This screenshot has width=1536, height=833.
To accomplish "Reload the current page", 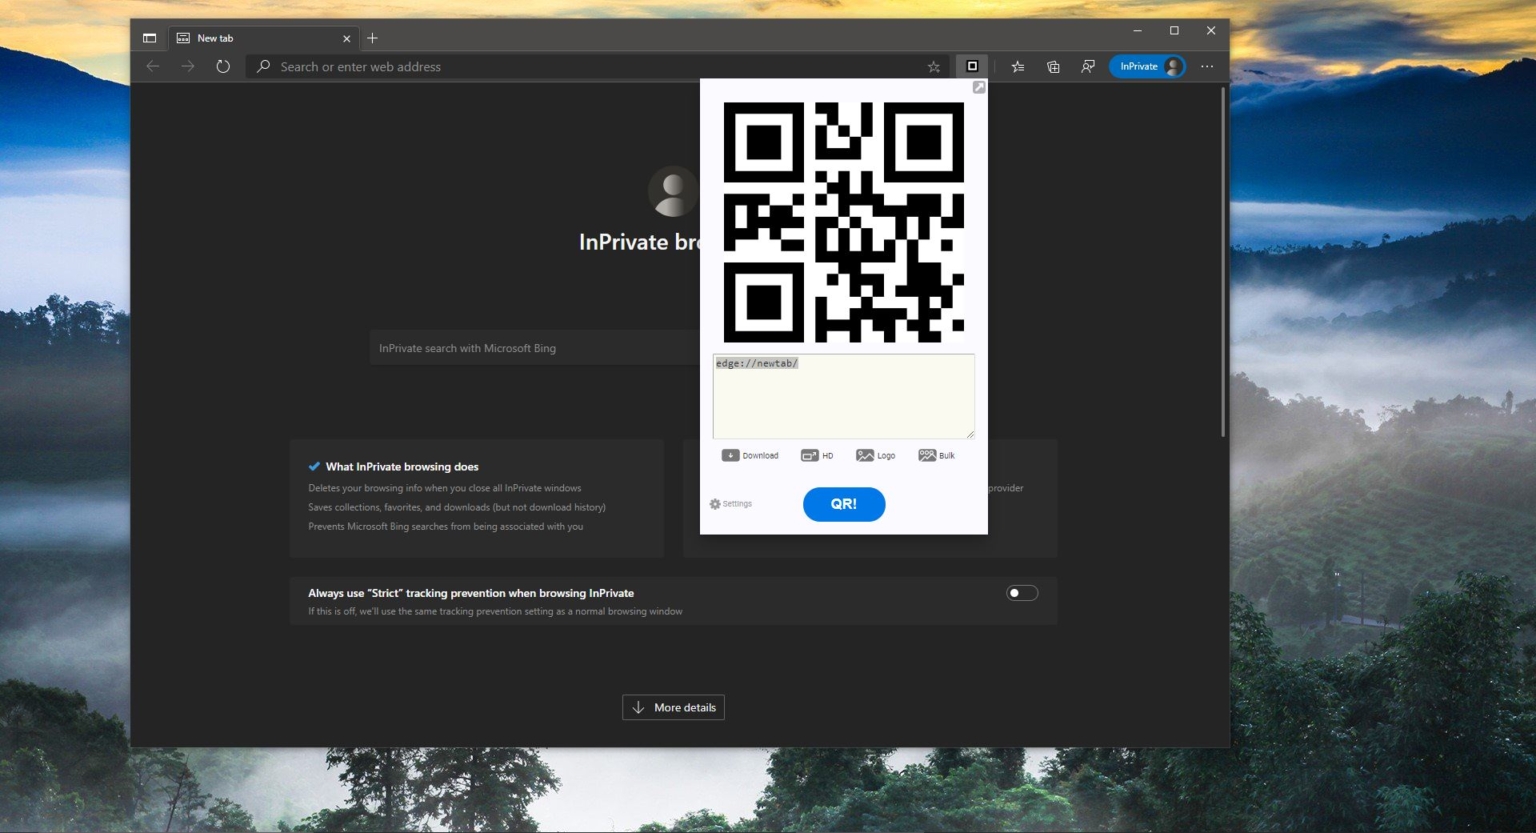I will (x=222, y=66).
